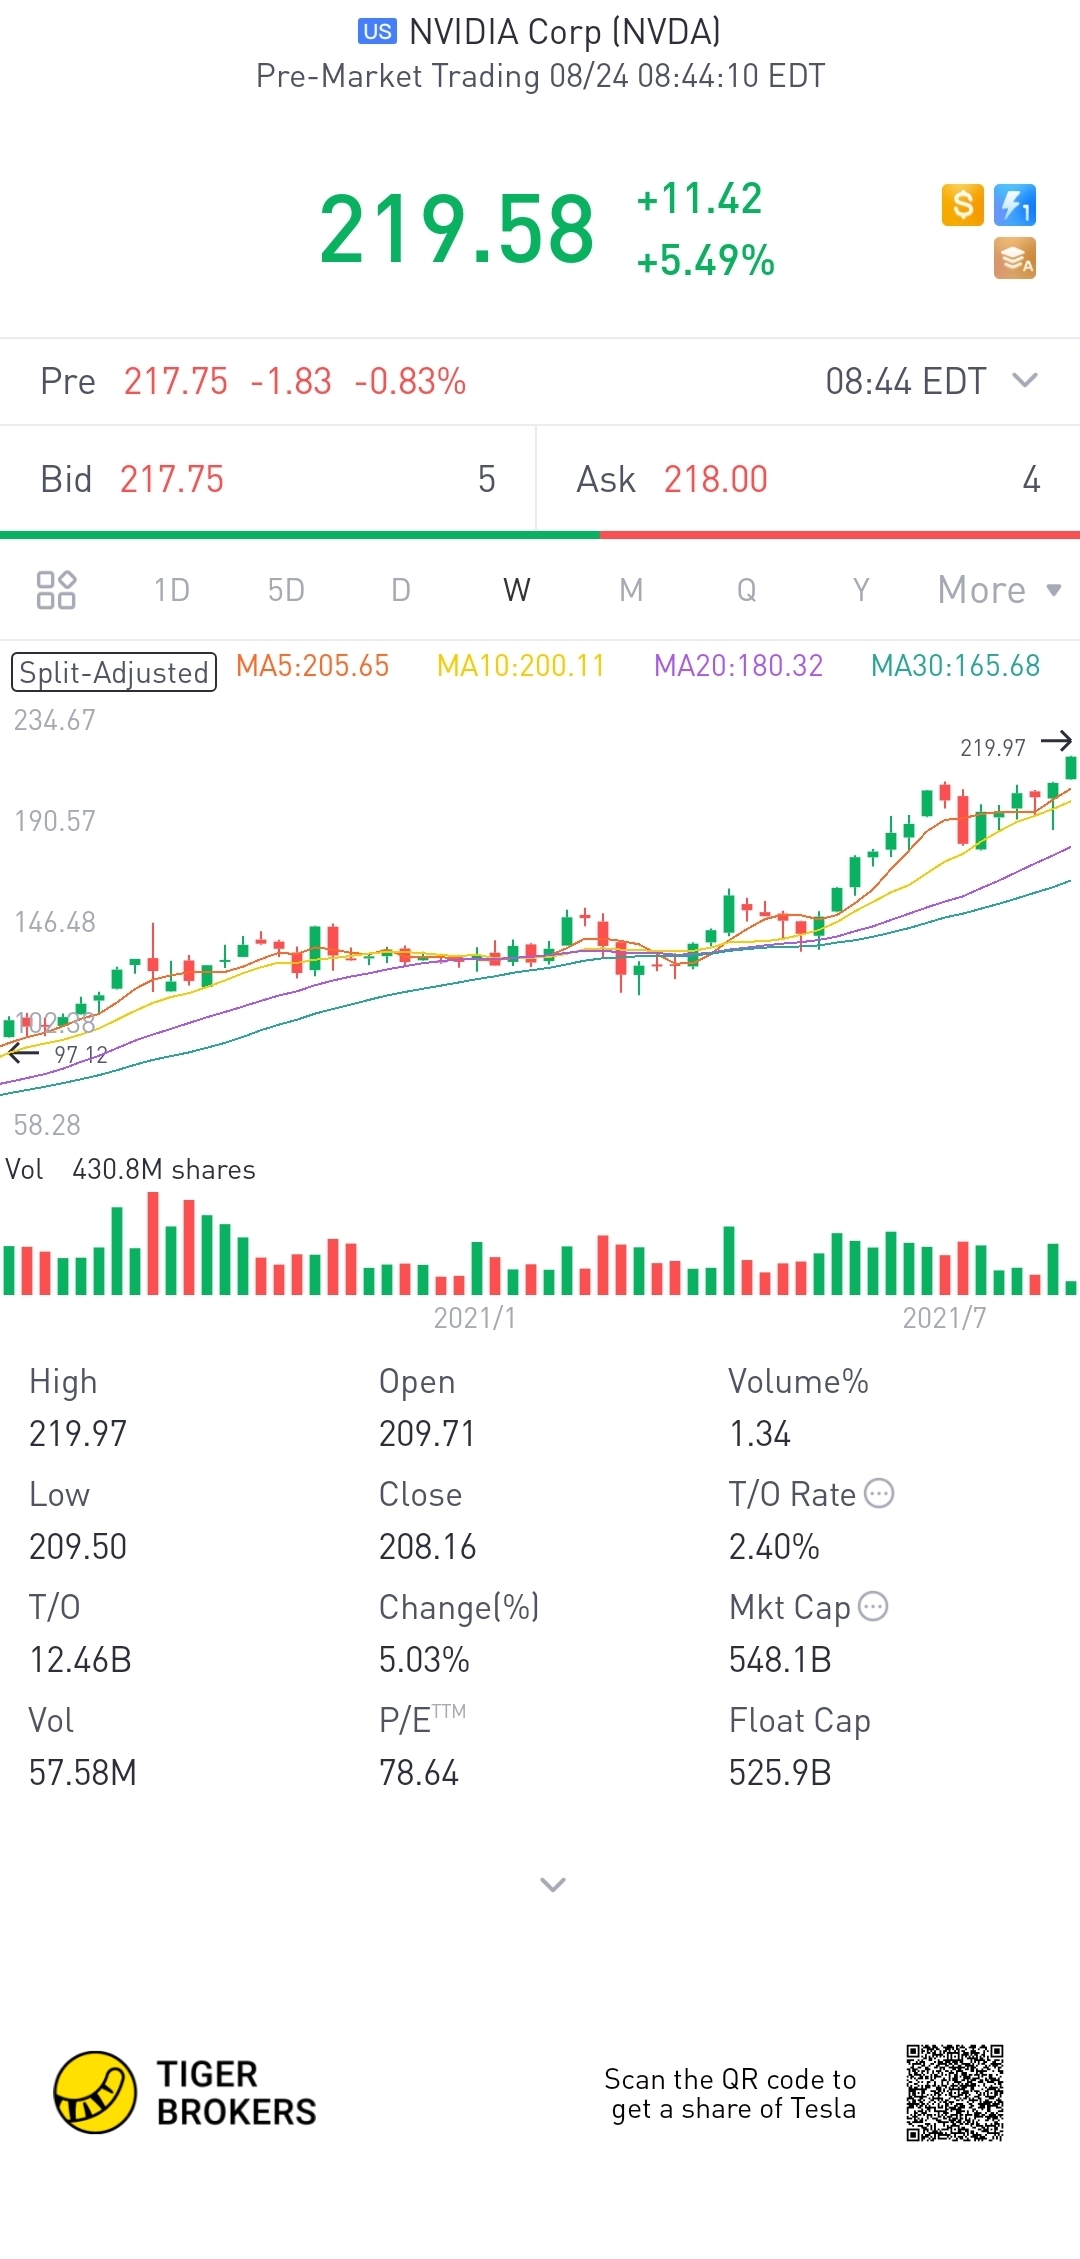Tap the T/O Rate info icon
The height and width of the screenshot is (2259, 1080).
pyautogui.click(x=879, y=1493)
